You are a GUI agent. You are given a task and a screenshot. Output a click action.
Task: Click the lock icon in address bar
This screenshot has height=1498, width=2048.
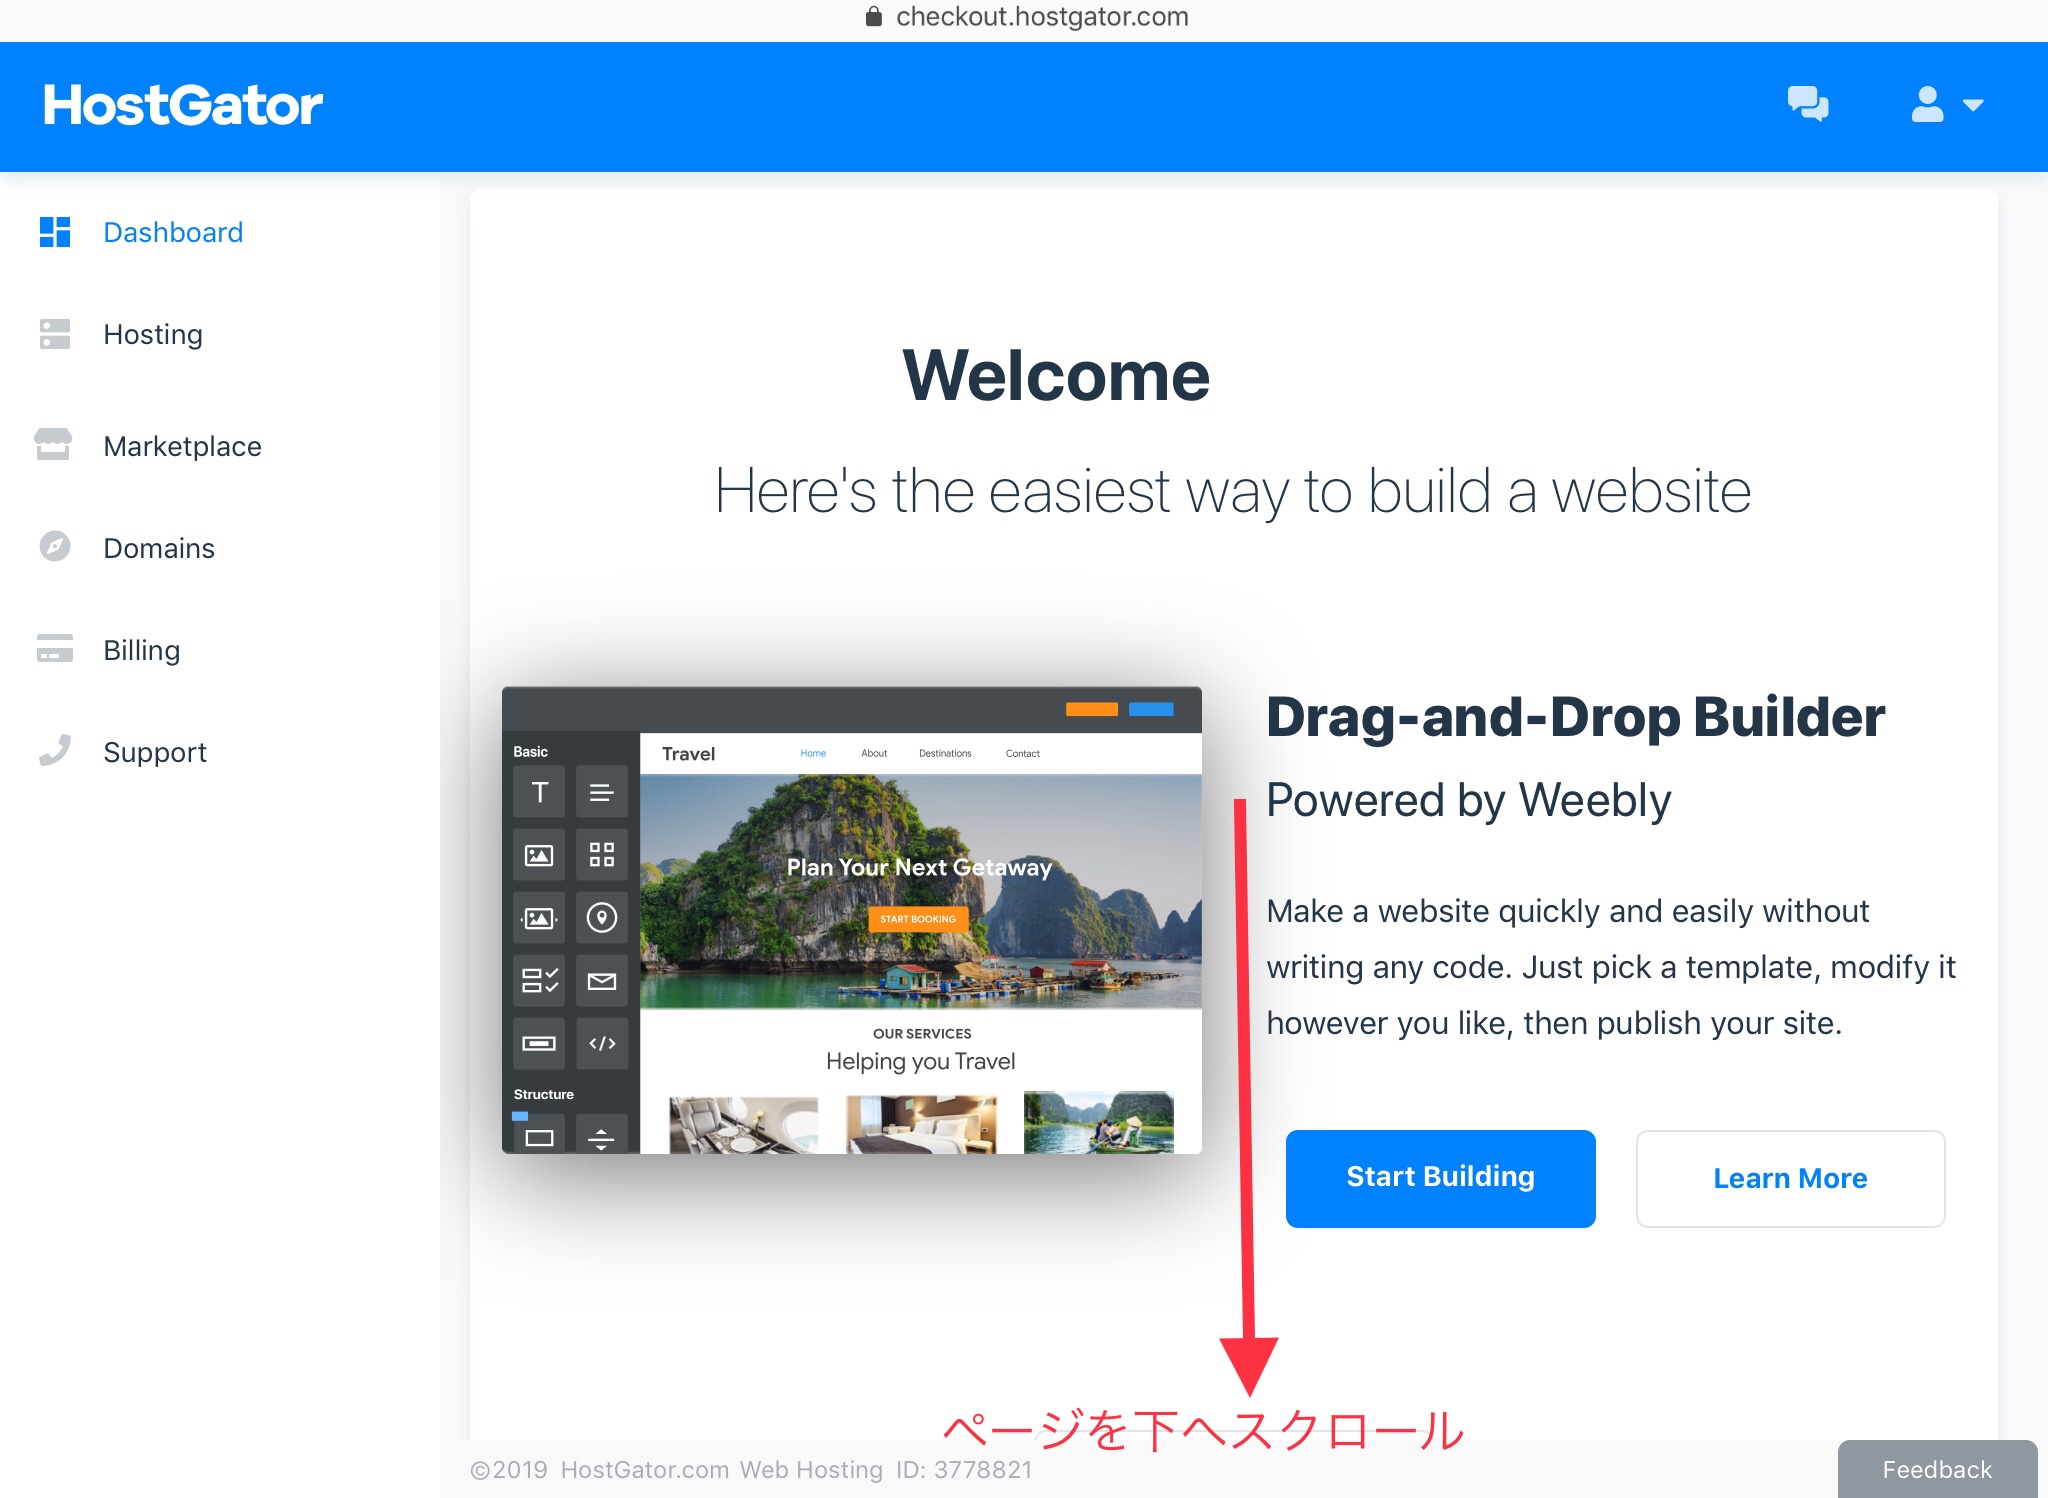874,16
